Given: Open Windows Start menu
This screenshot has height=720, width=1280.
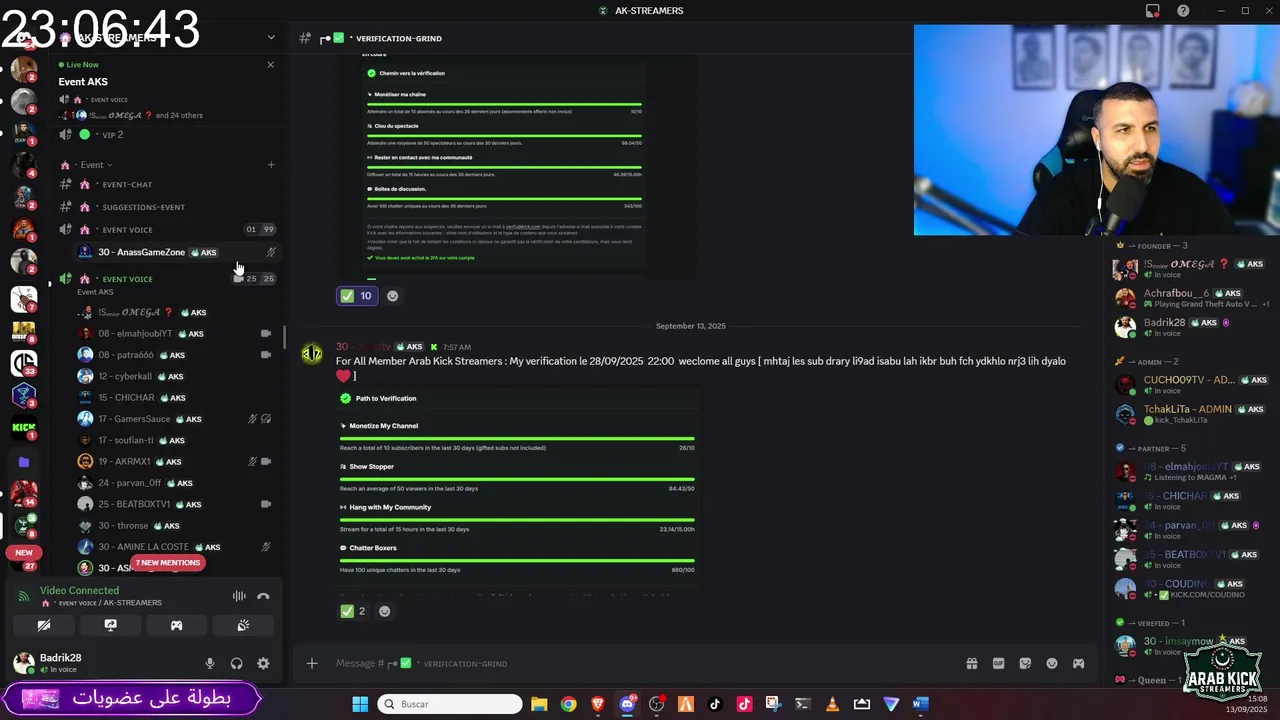Looking at the screenshot, I should (x=360, y=704).
